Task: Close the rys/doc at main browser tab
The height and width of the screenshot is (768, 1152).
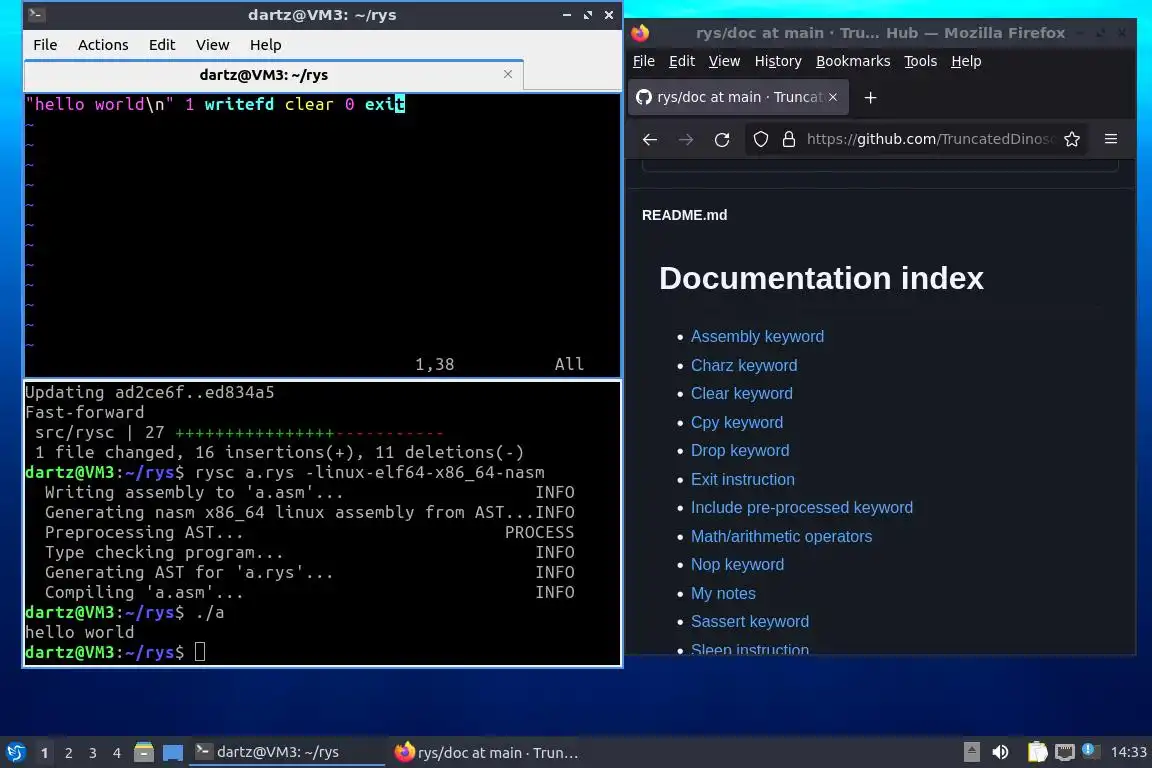Action: (832, 97)
